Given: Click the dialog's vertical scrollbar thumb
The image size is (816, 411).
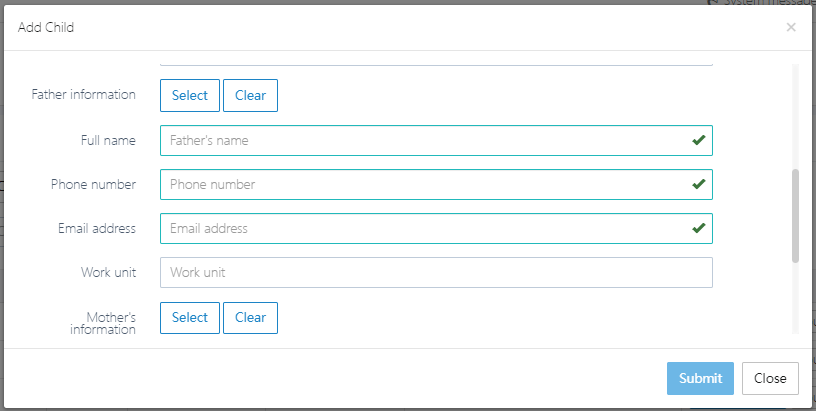Looking at the screenshot, I should click(796, 215).
